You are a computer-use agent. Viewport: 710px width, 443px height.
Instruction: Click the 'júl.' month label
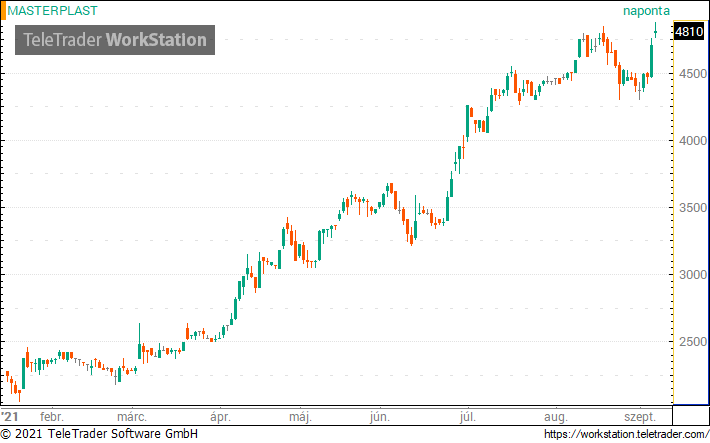[468, 416]
